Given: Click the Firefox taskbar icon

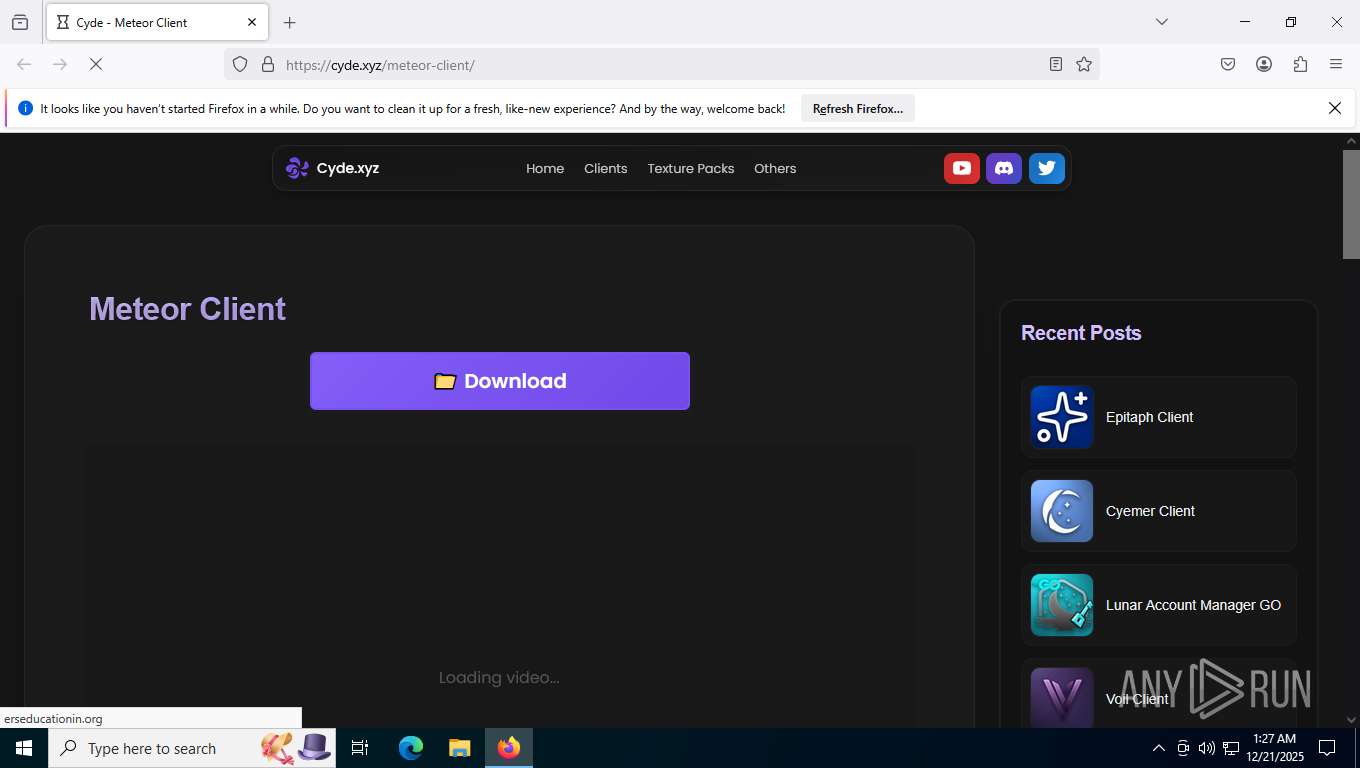Looking at the screenshot, I should click(x=509, y=748).
